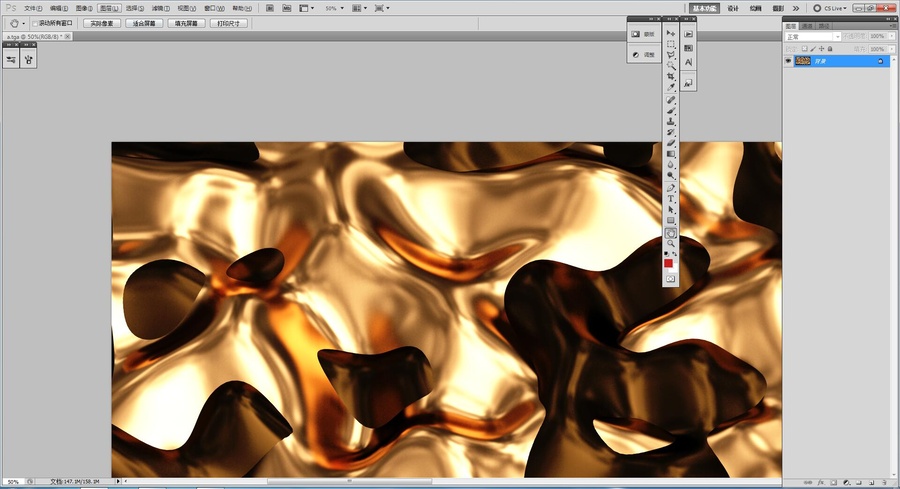This screenshot has width=900, height=489.
Task: Open the Character panel icon
Action: pos(689,62)
